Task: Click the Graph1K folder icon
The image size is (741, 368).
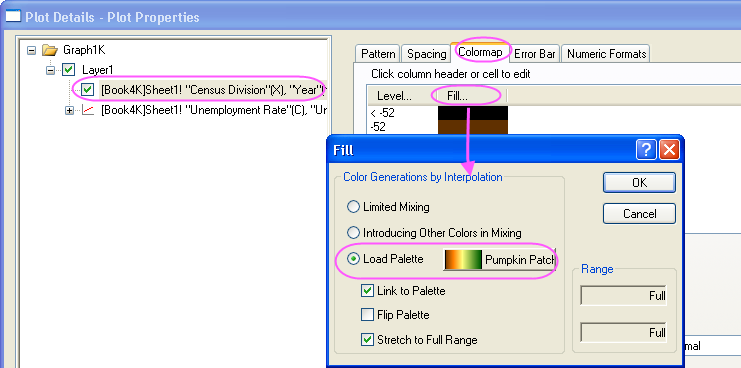Action: [49, 50]
